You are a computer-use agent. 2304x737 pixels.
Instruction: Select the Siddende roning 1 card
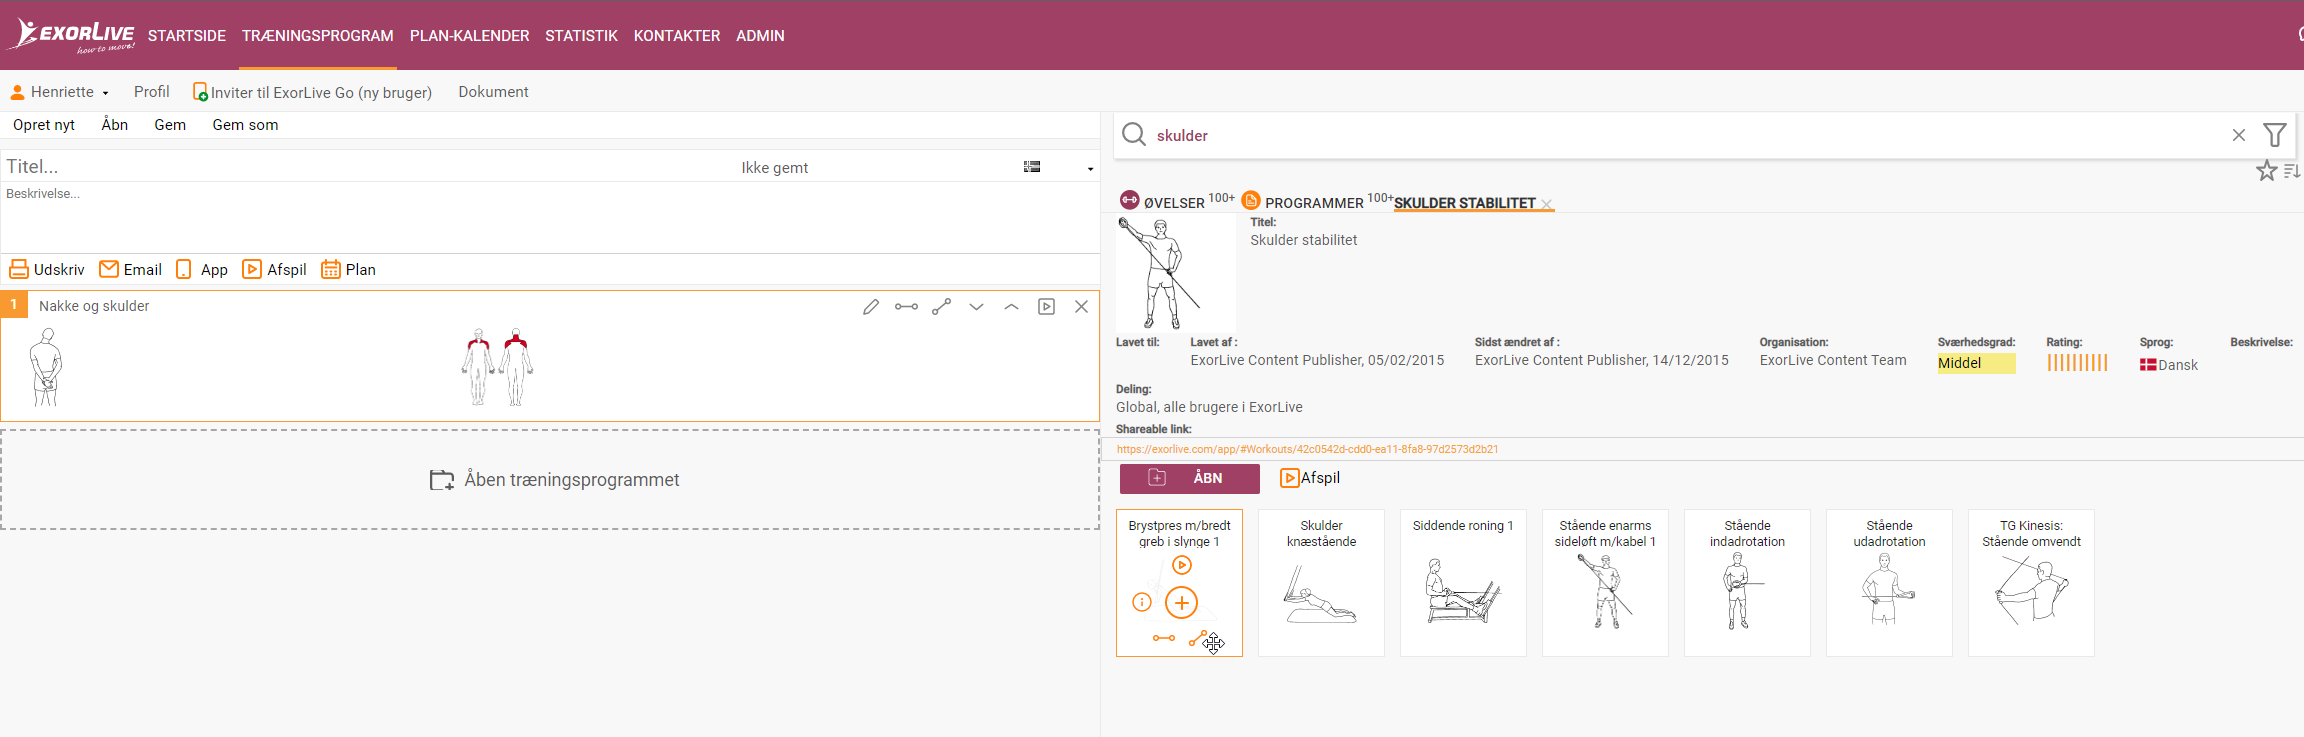1463,583
